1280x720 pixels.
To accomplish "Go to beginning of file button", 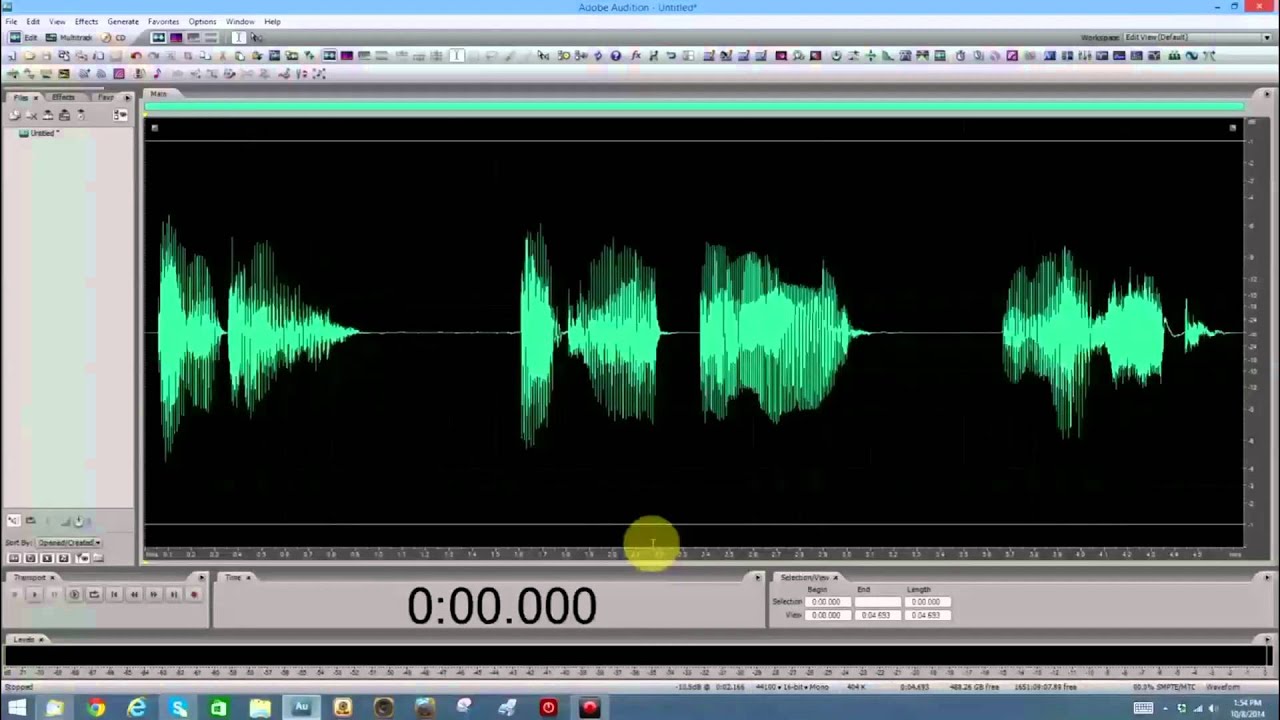I will (114, 594).
